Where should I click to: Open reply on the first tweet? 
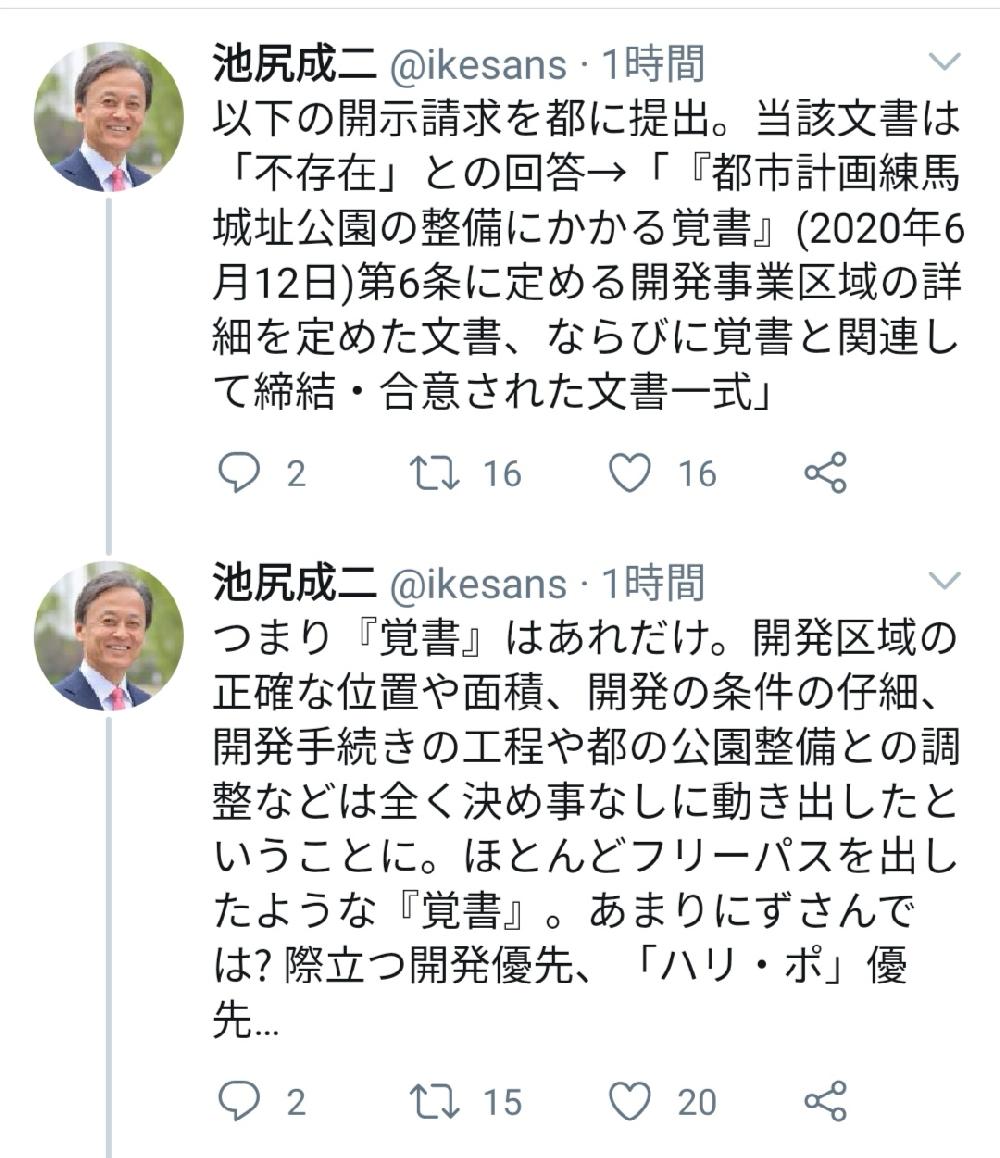click(239, 473)
